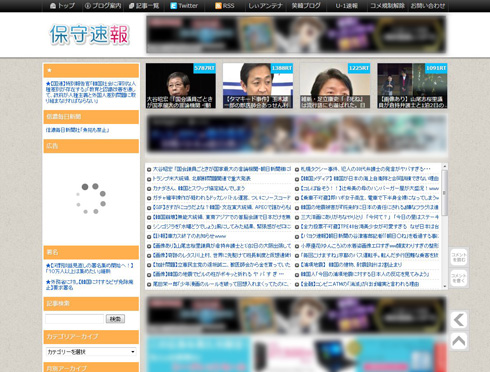Open headline starting 札幌タクシー事件
This screenshot has width=490, height=372.
click(x=366, y=169)
